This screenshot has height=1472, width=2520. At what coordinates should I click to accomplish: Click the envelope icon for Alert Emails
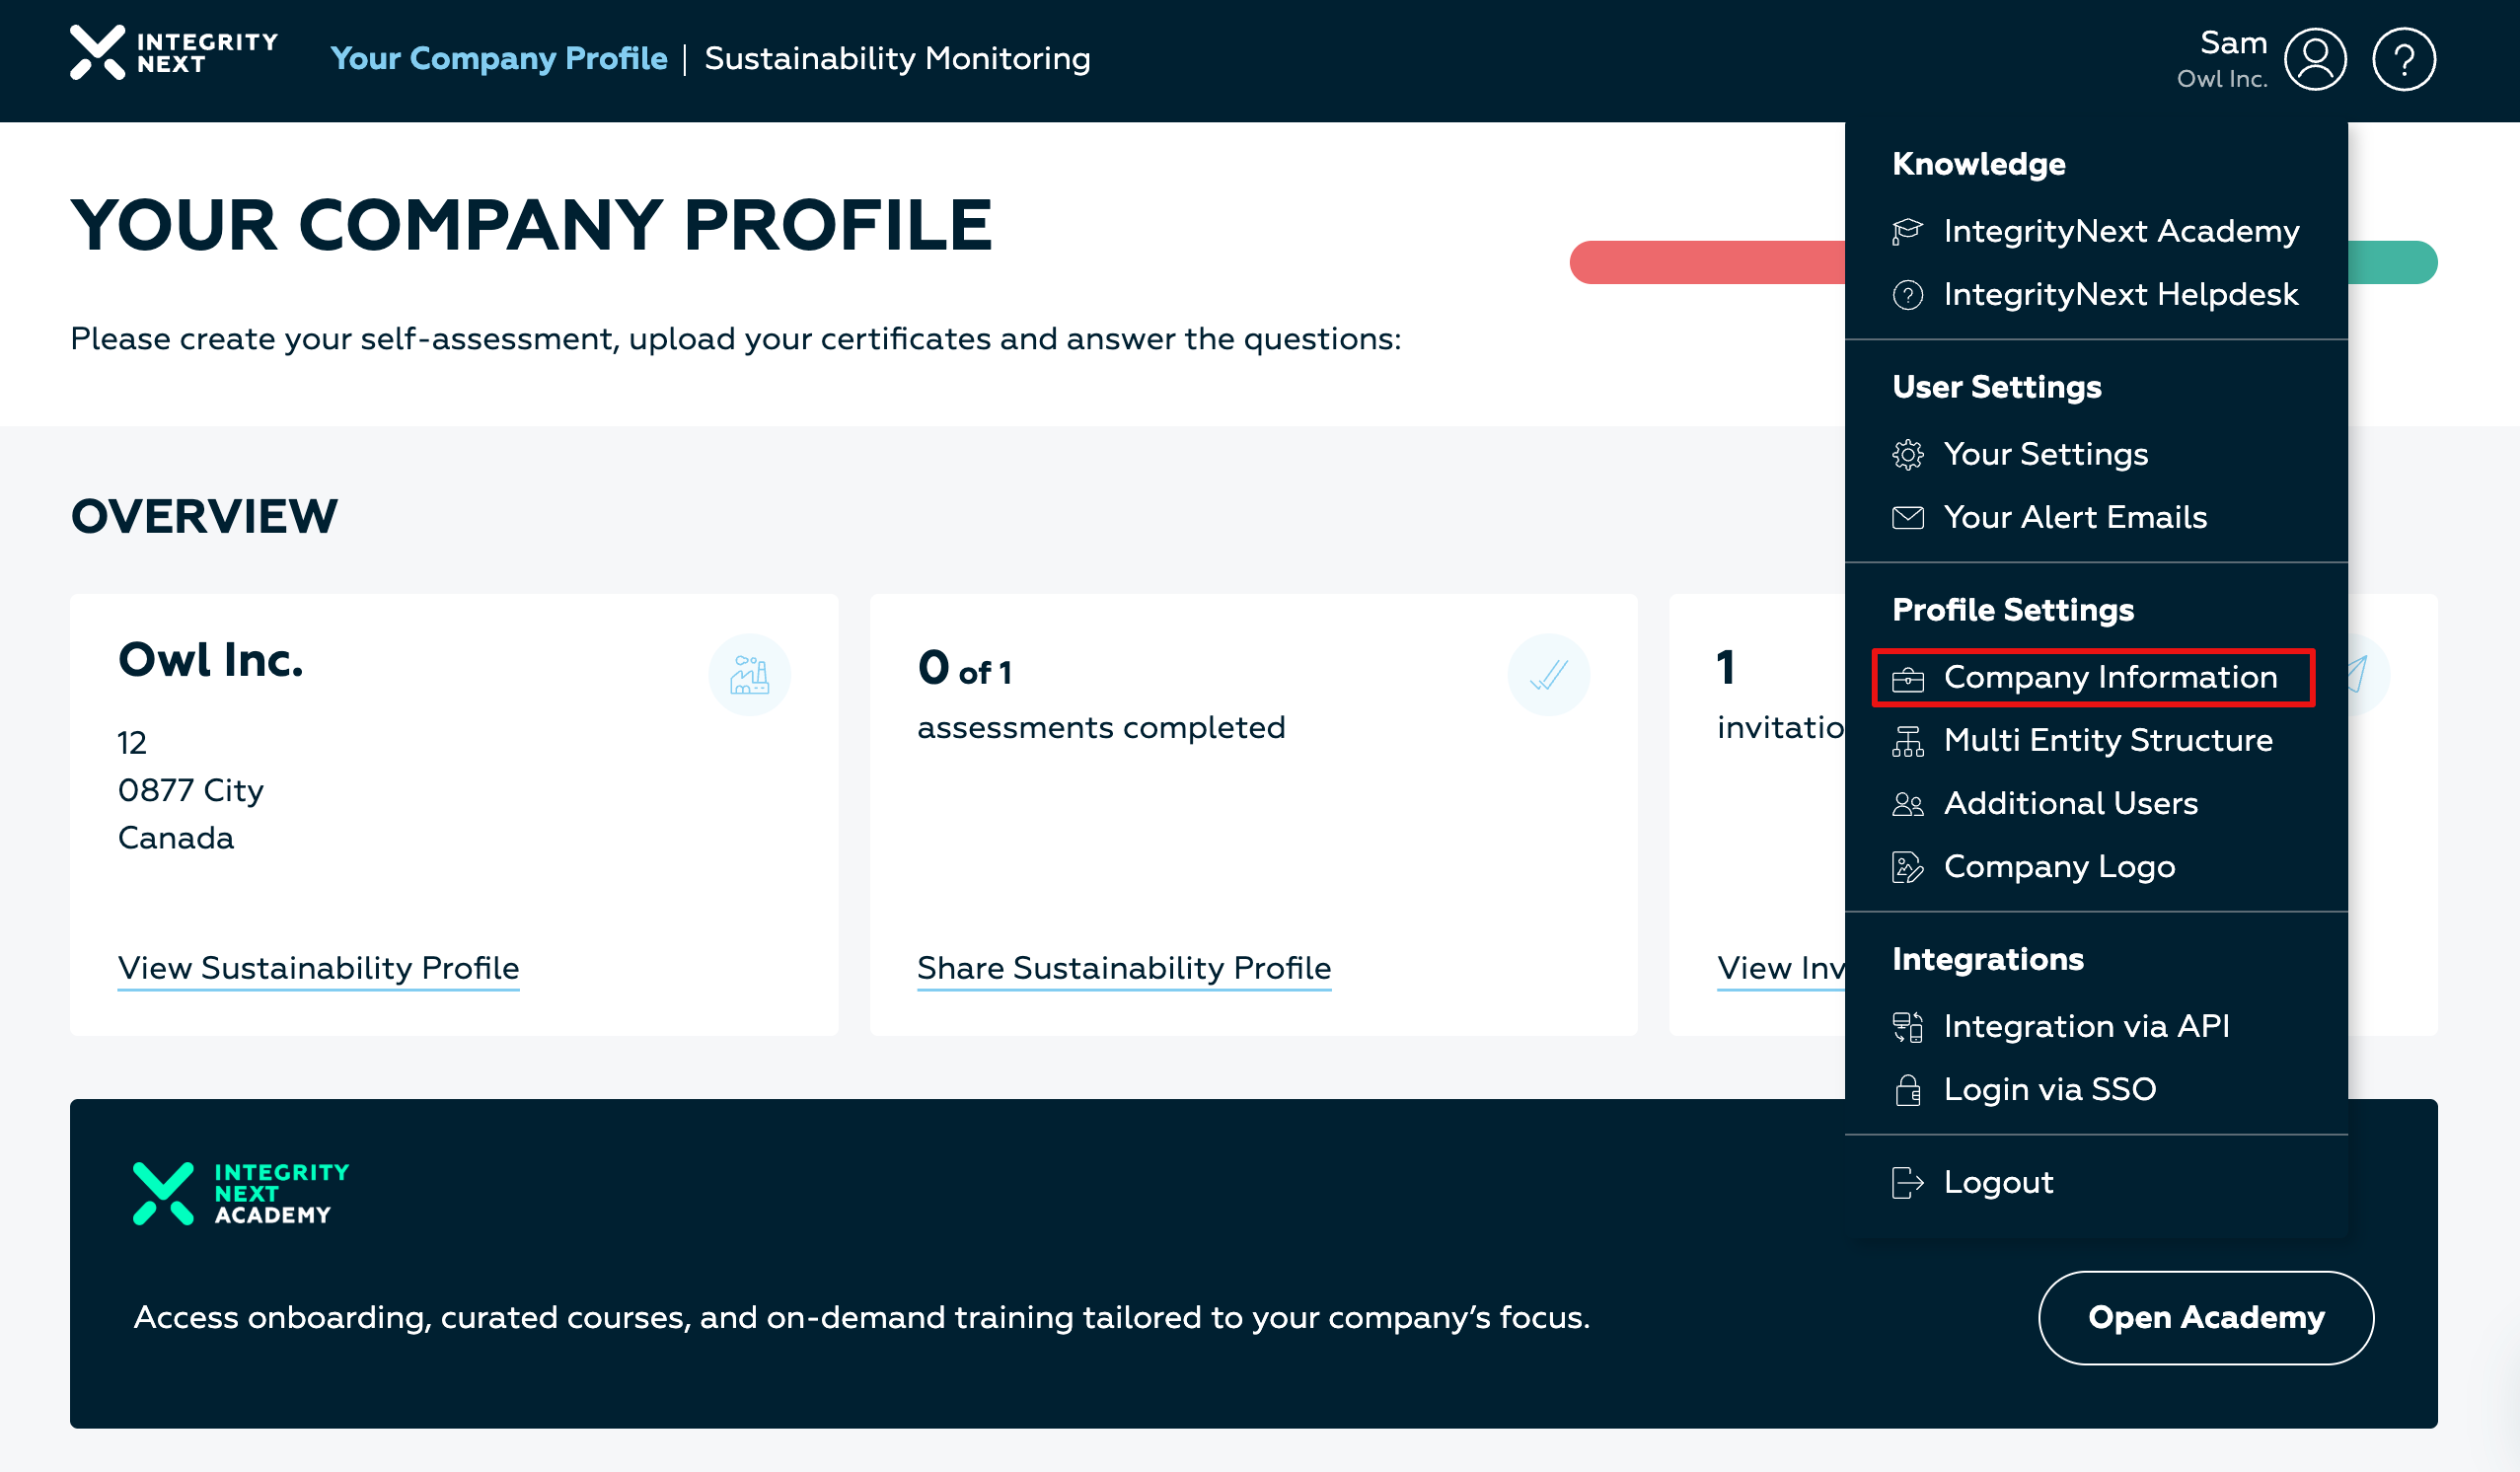1907,518
